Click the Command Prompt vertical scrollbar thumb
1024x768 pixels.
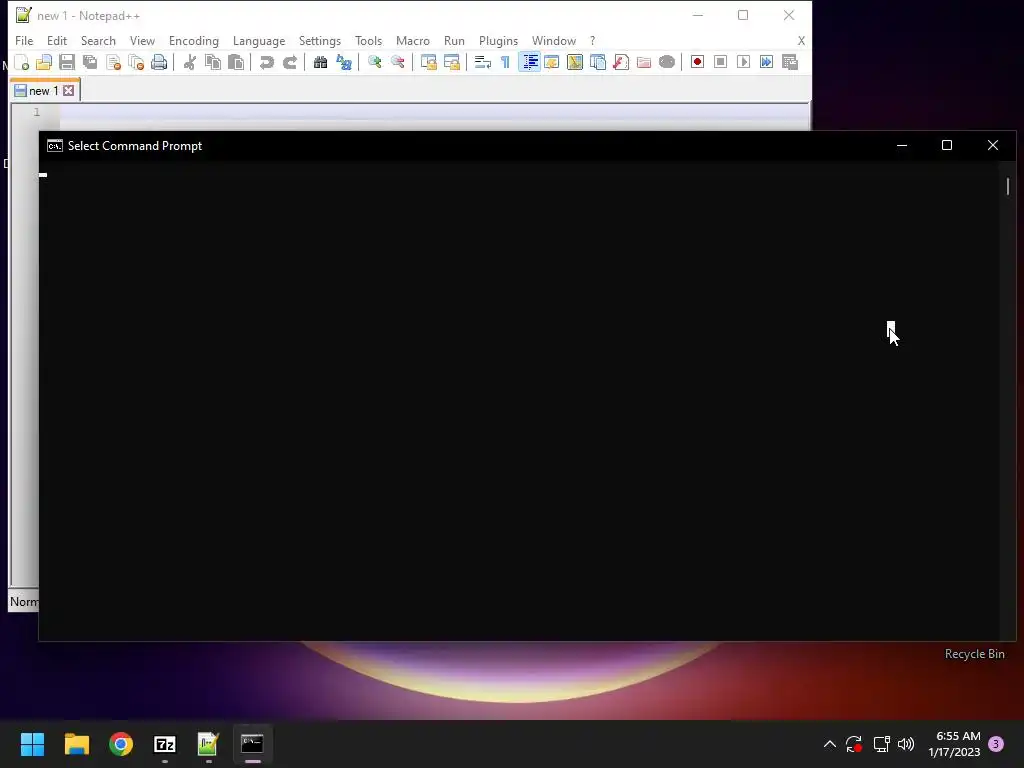(1008, 186)
